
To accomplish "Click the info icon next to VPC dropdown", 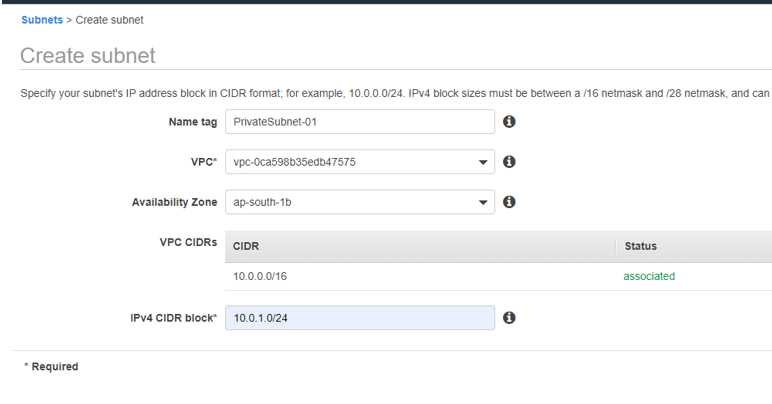I will 508,161.
